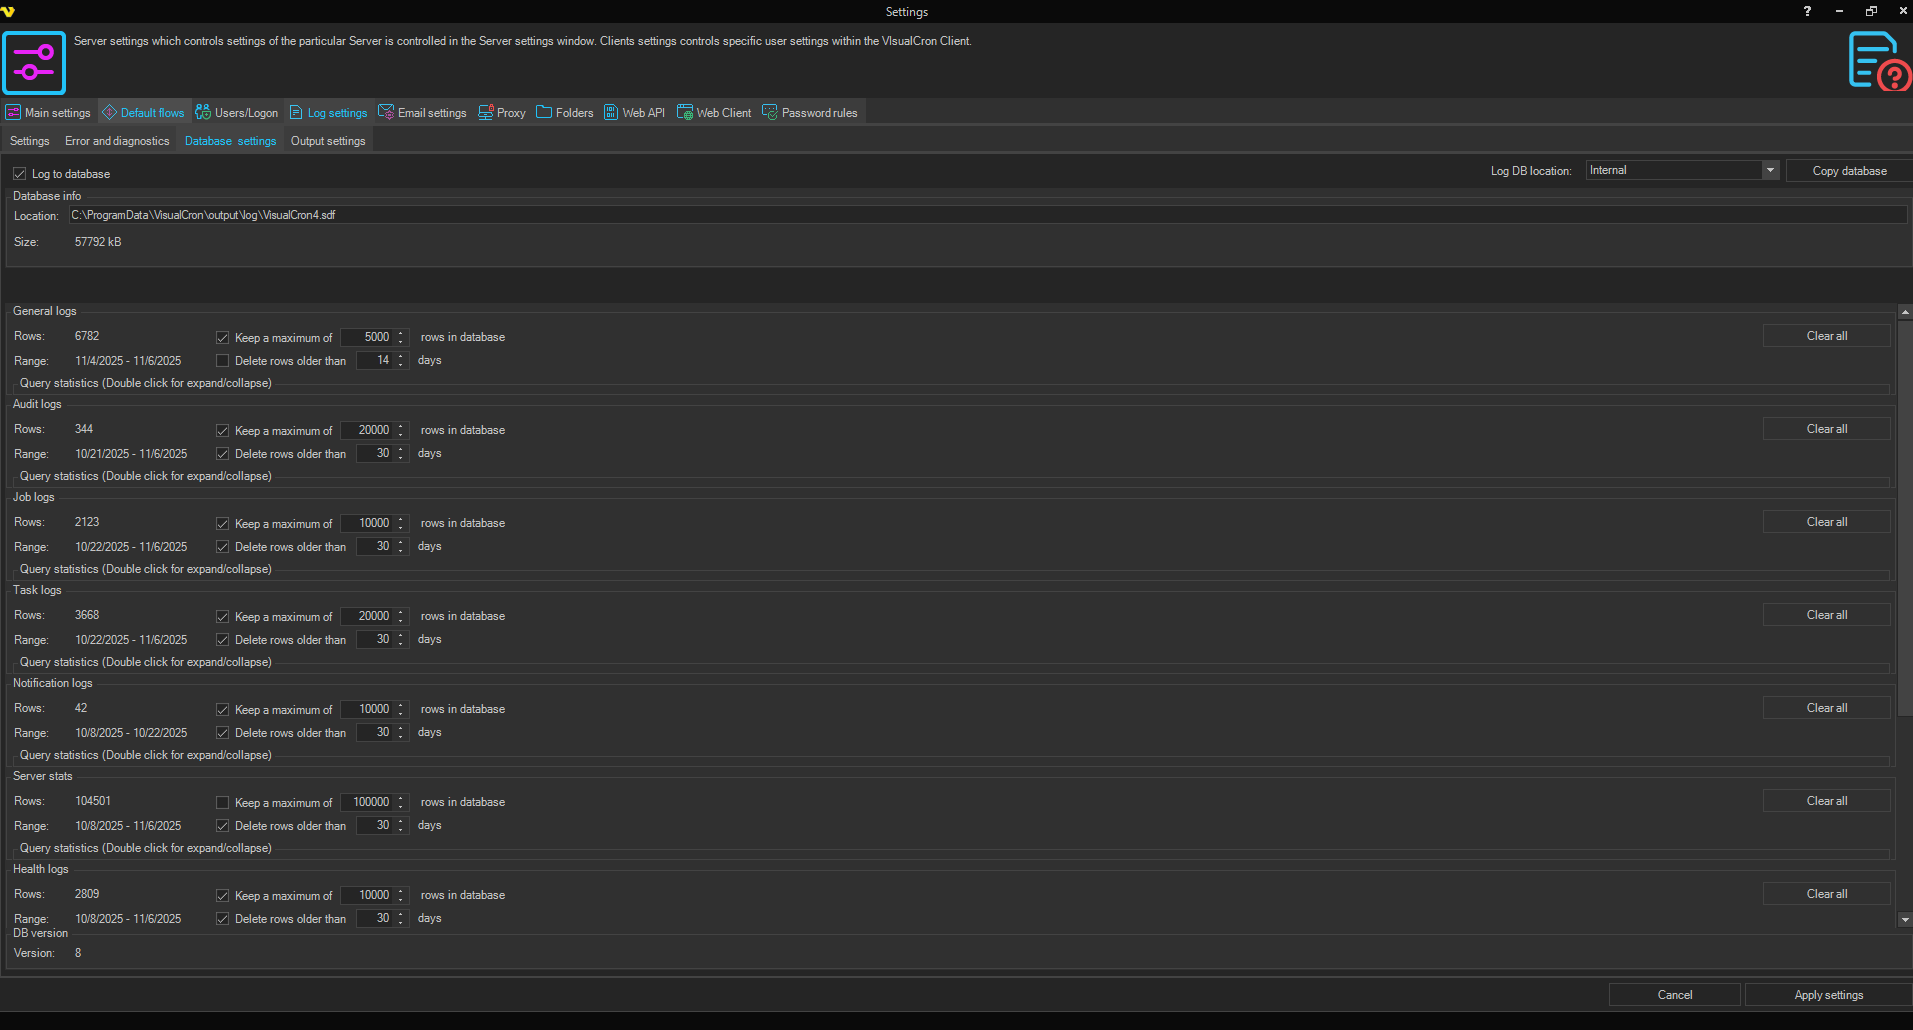Screen dimensions: 1913x1030
Task: Expand General logs Query statistics section
Action: point(146,383)
